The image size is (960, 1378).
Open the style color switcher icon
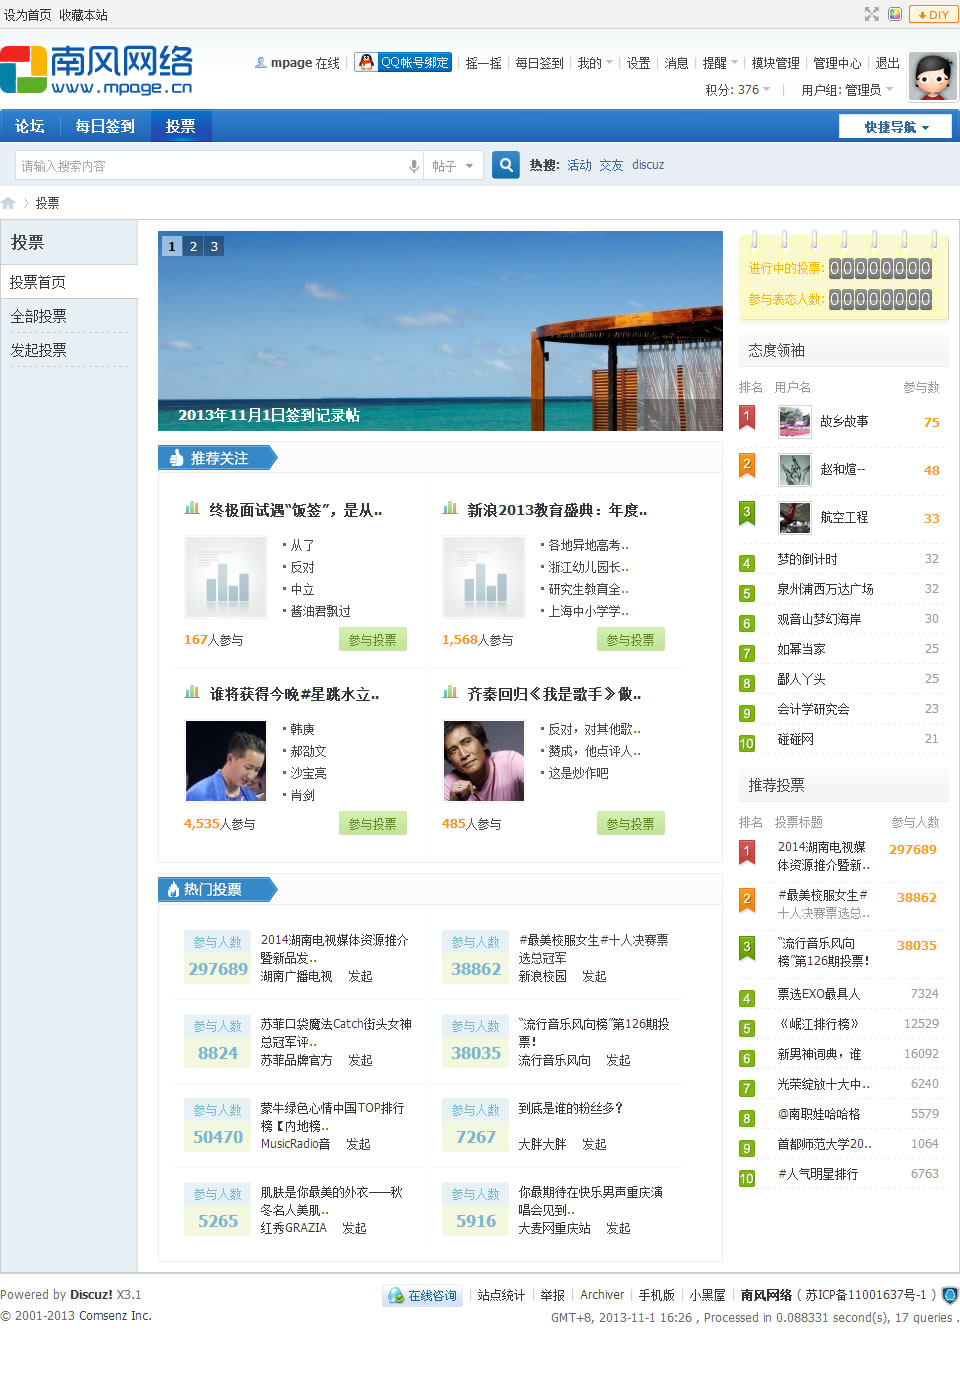[895, 14]
